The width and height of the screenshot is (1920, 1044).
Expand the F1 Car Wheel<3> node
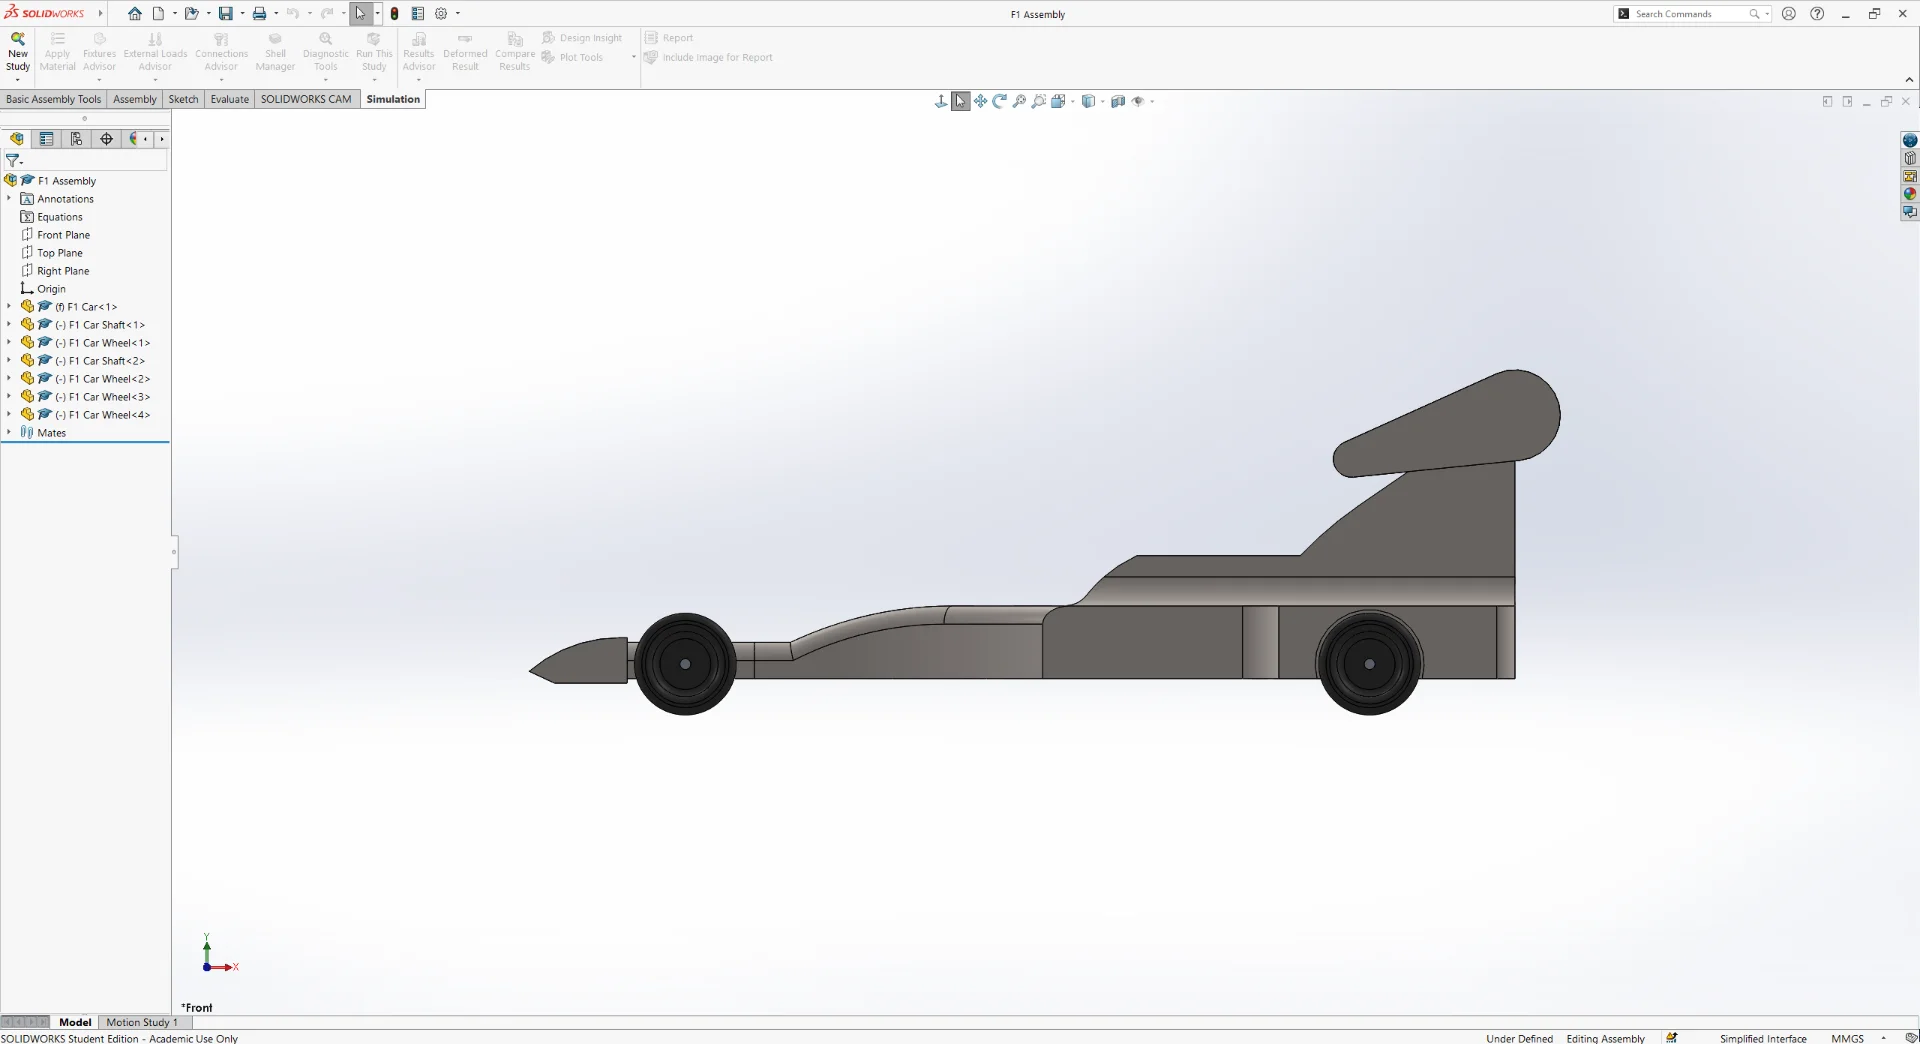(x=9, y=397)
